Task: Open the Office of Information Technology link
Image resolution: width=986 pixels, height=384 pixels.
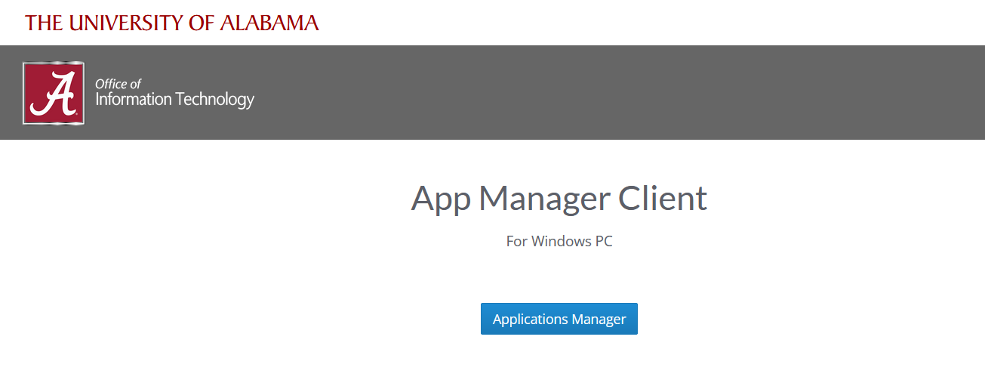Action: pos(174,93)
